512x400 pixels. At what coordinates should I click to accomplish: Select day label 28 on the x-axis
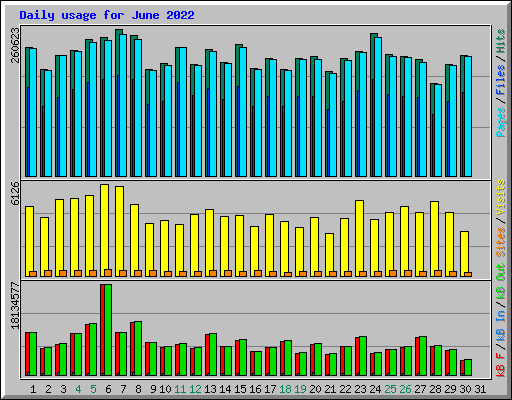[x=435, y=389]
